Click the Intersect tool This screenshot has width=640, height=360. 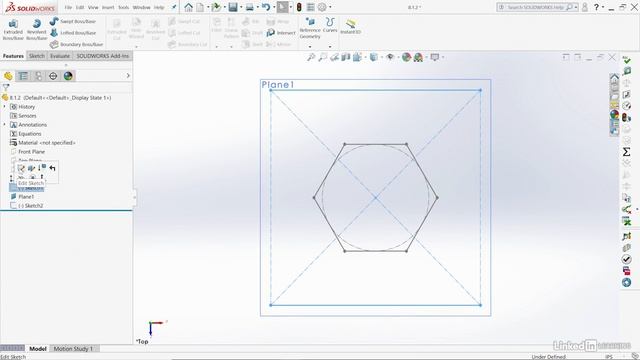tap(281, 33)
